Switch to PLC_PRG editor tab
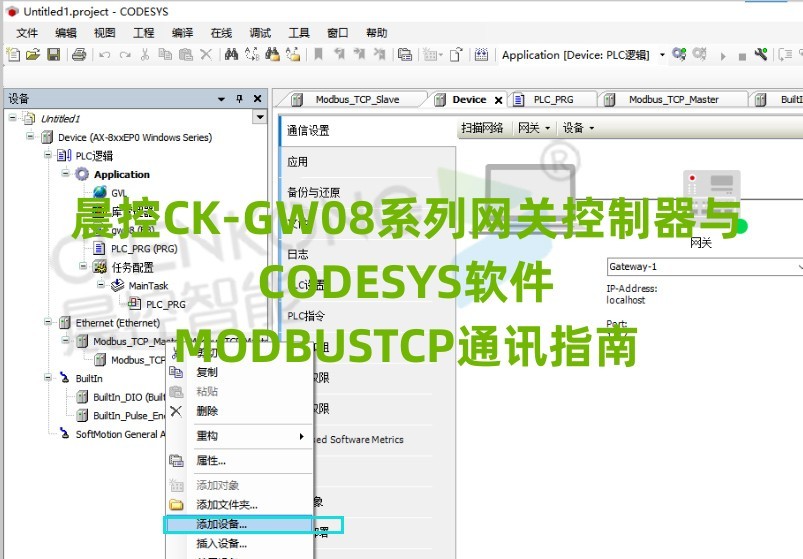This screenshot has height=559, width=803. click(x=553, y=99)
